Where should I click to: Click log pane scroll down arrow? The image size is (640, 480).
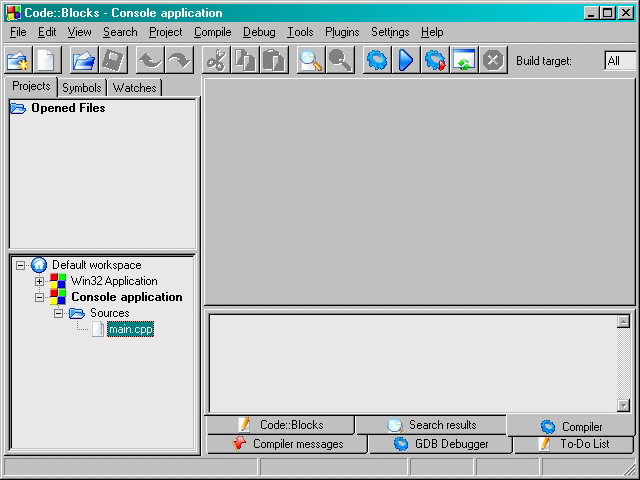pos(623,405)
